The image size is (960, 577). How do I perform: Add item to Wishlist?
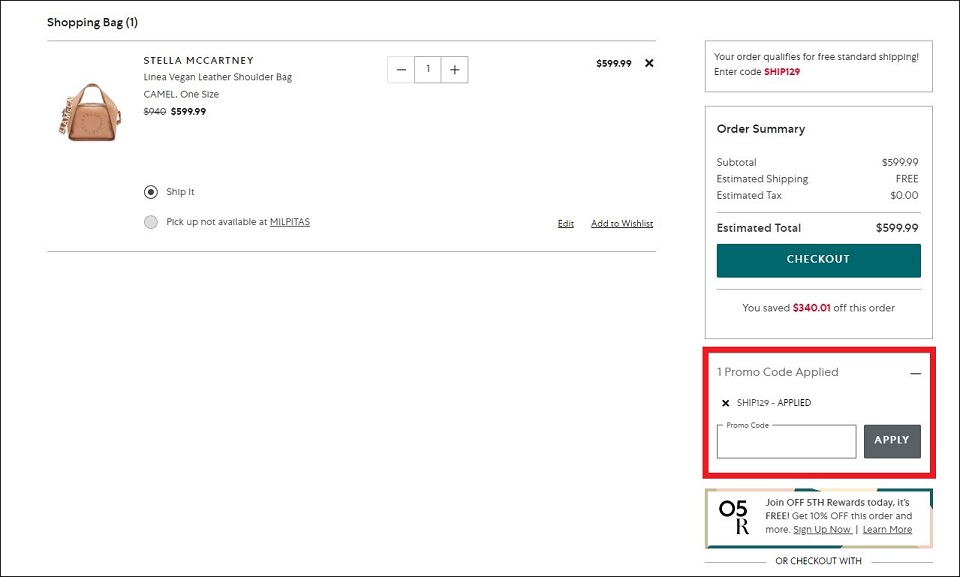coord(622,224)
